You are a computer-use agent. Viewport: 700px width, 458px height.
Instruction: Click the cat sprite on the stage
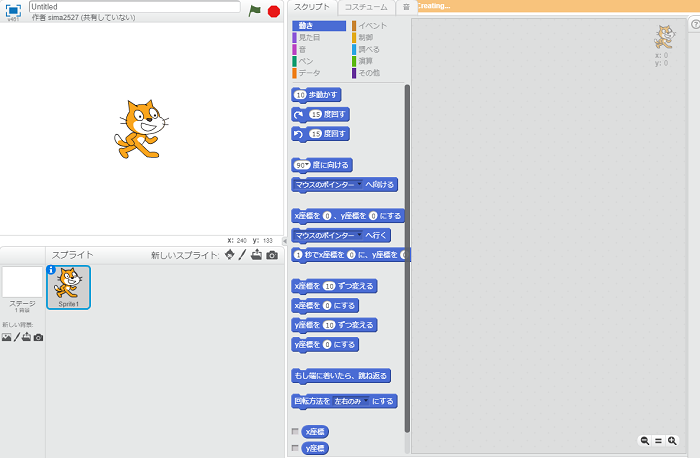click(140, 129)
